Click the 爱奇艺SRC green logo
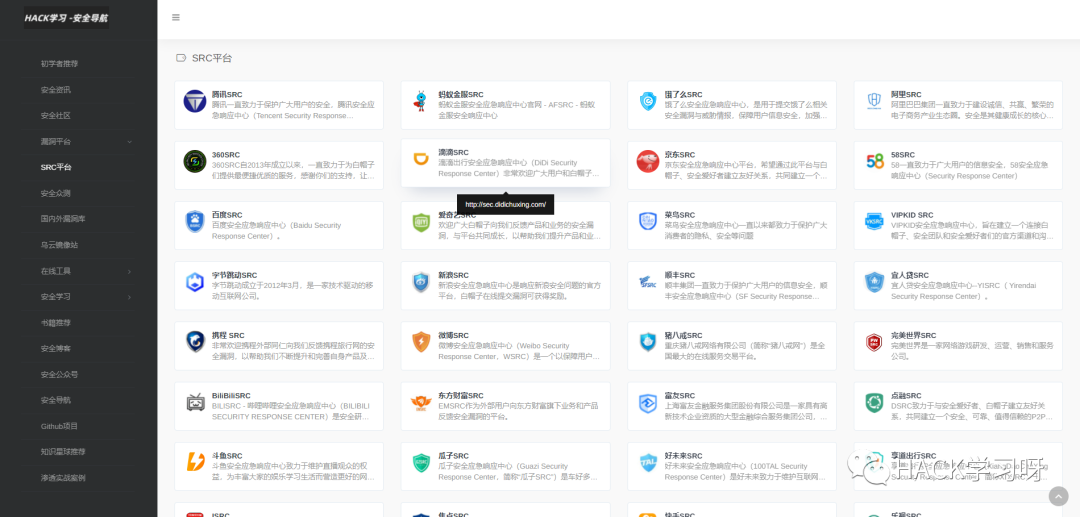The height and width of the screenshot is (517, 1080). click(421, 222)
